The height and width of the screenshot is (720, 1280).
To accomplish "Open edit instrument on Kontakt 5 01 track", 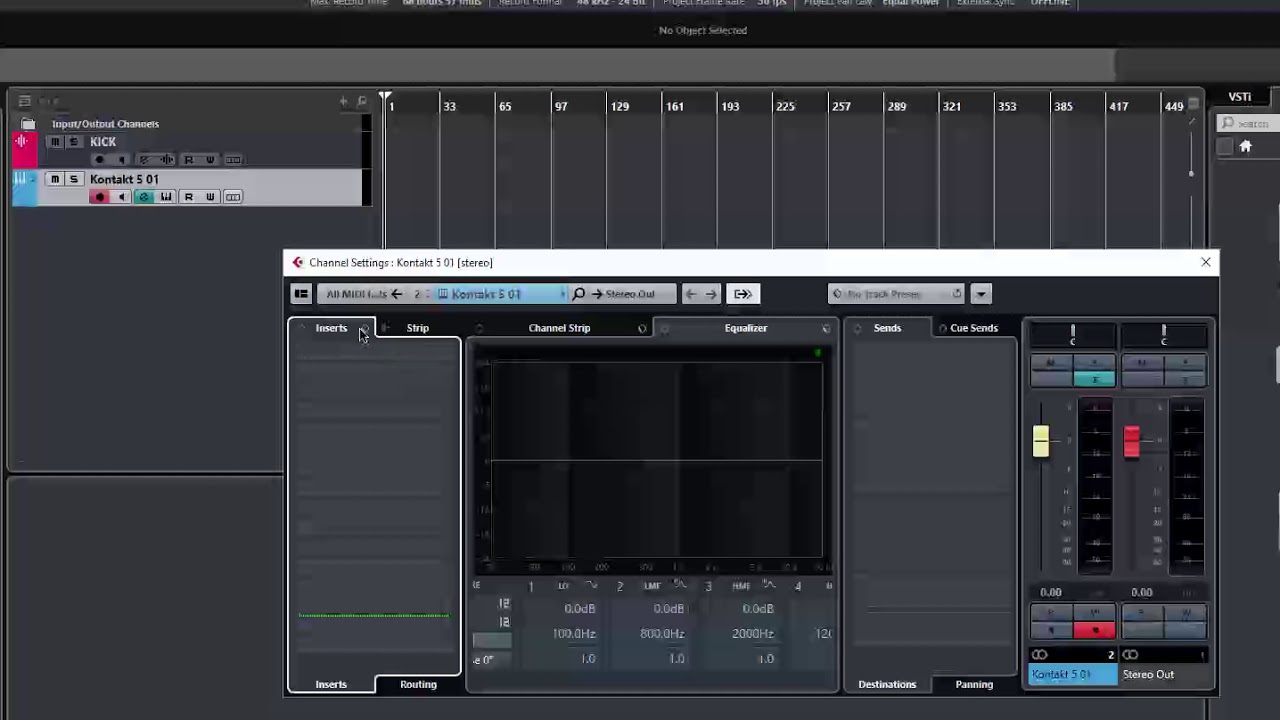I will 144,197.
